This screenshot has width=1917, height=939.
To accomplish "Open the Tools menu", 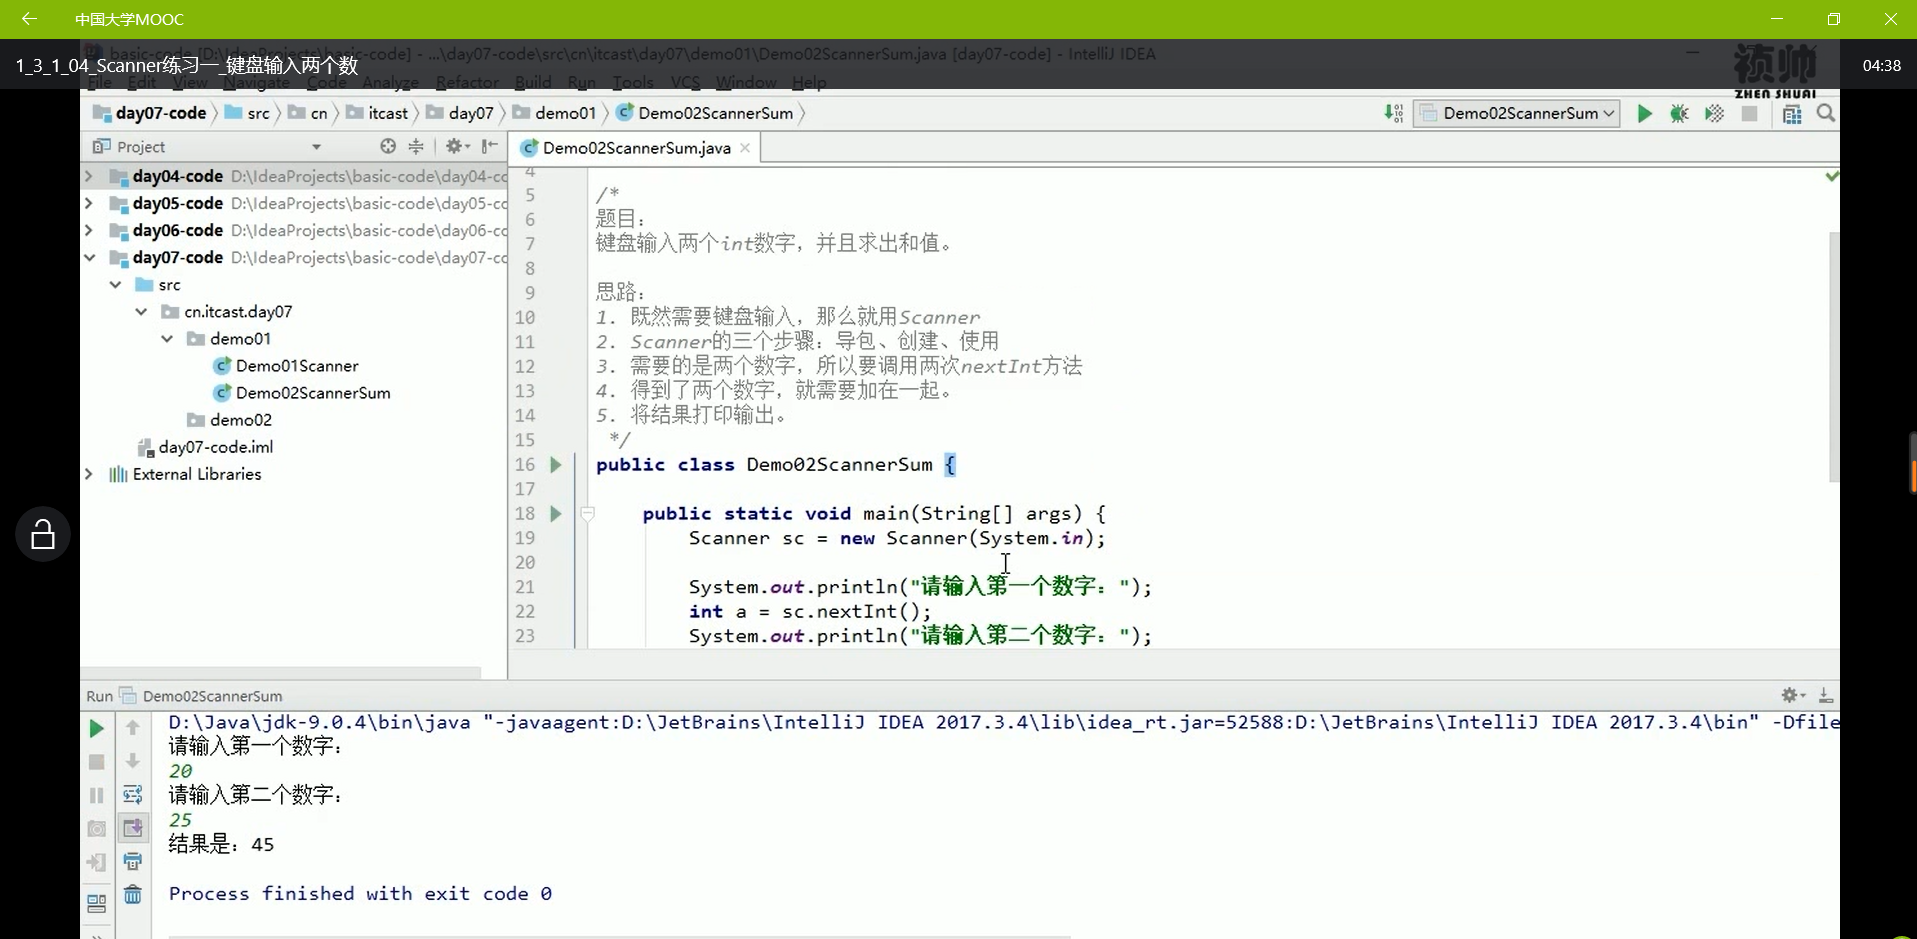I will pyautogui.click(x=633, y=82).
